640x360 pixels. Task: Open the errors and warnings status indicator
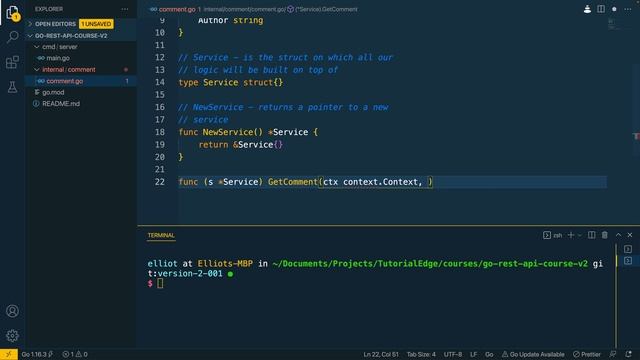pos(75,354)
